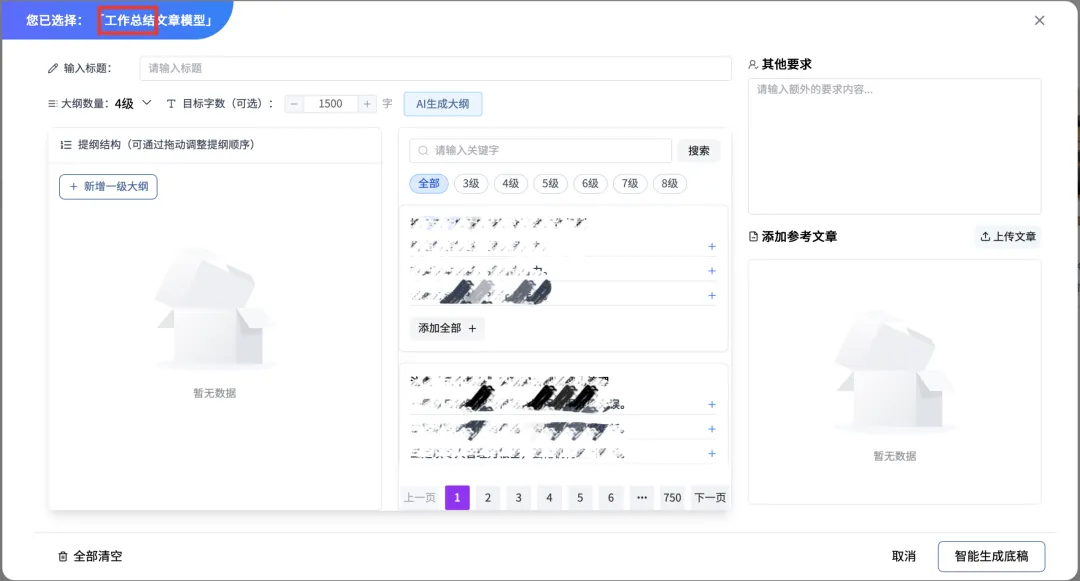Click the 工作总结文章模型 selected model label
The image size is (1080, 581).
click(156, 21)
